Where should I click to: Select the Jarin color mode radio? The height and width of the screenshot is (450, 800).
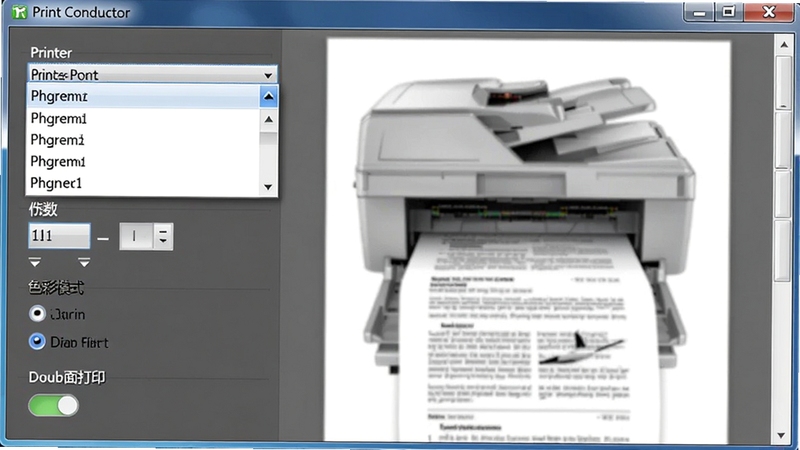pos(37,313)
